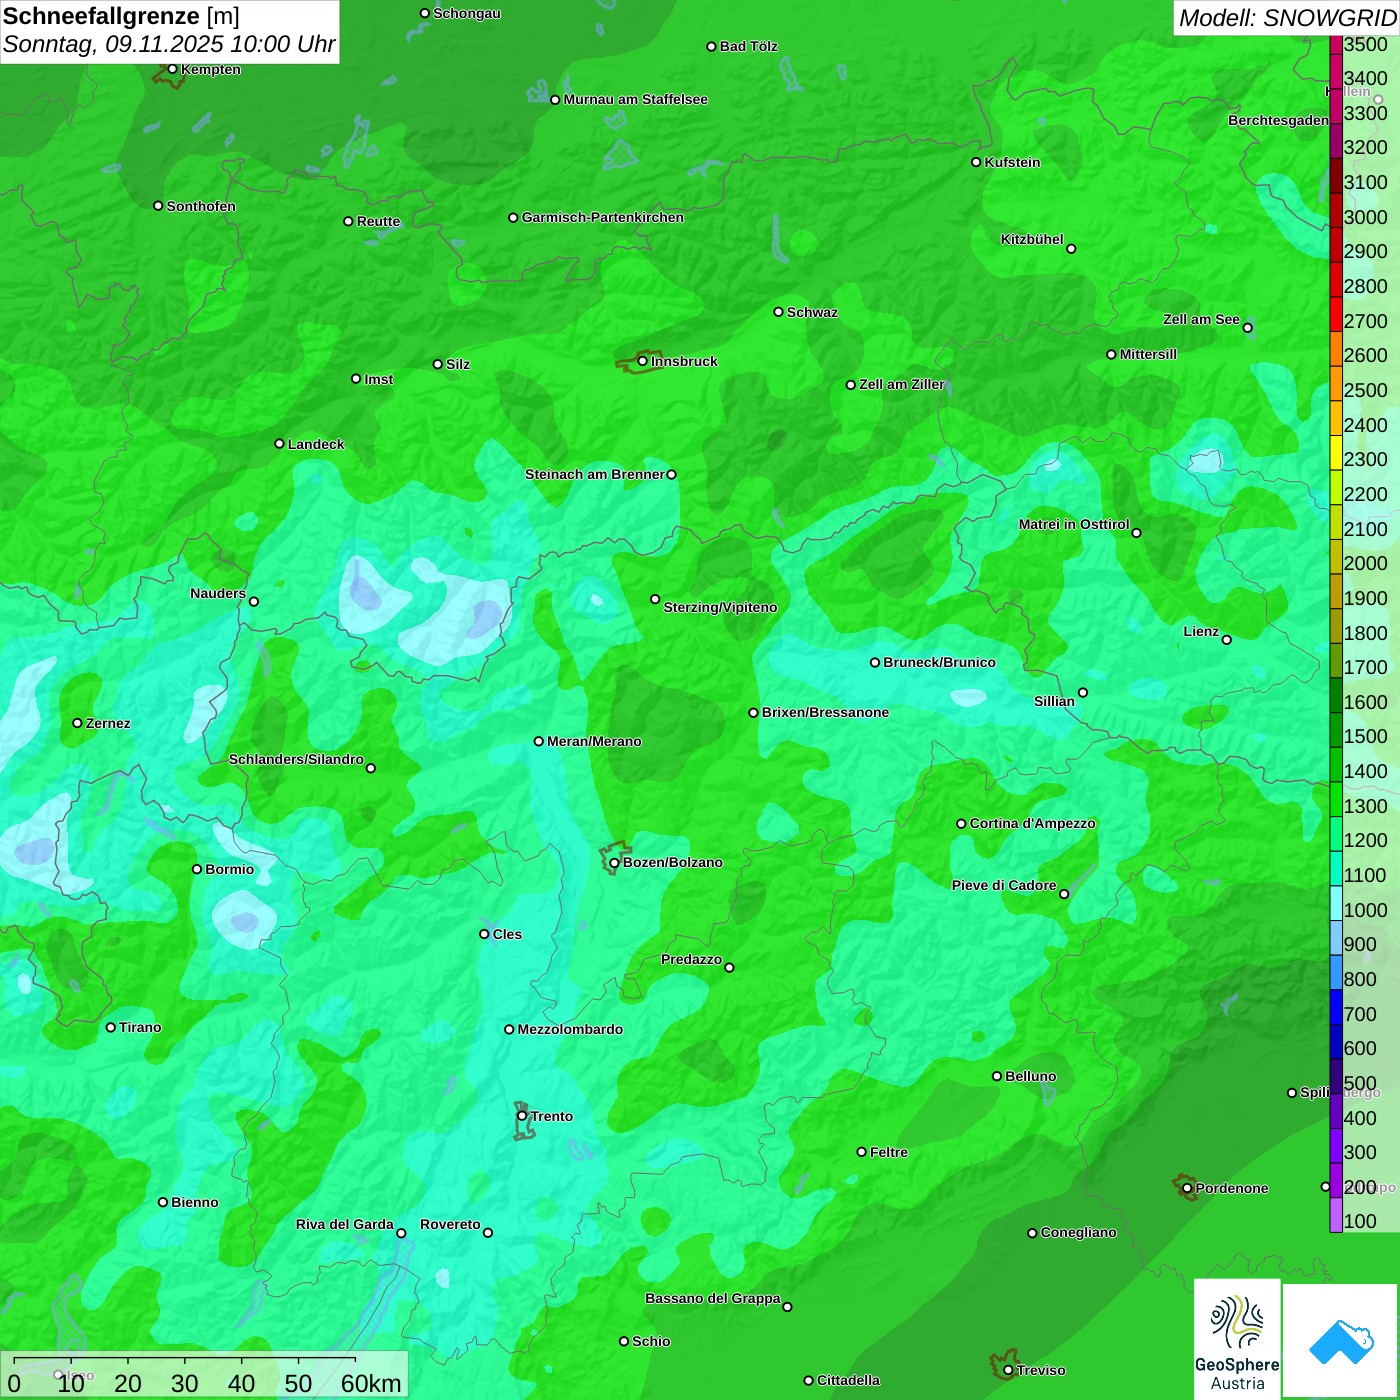Click the Bozen/Bolzano city marker
The height and width of the screenshot is (1400, 1400).
[614, 862]
